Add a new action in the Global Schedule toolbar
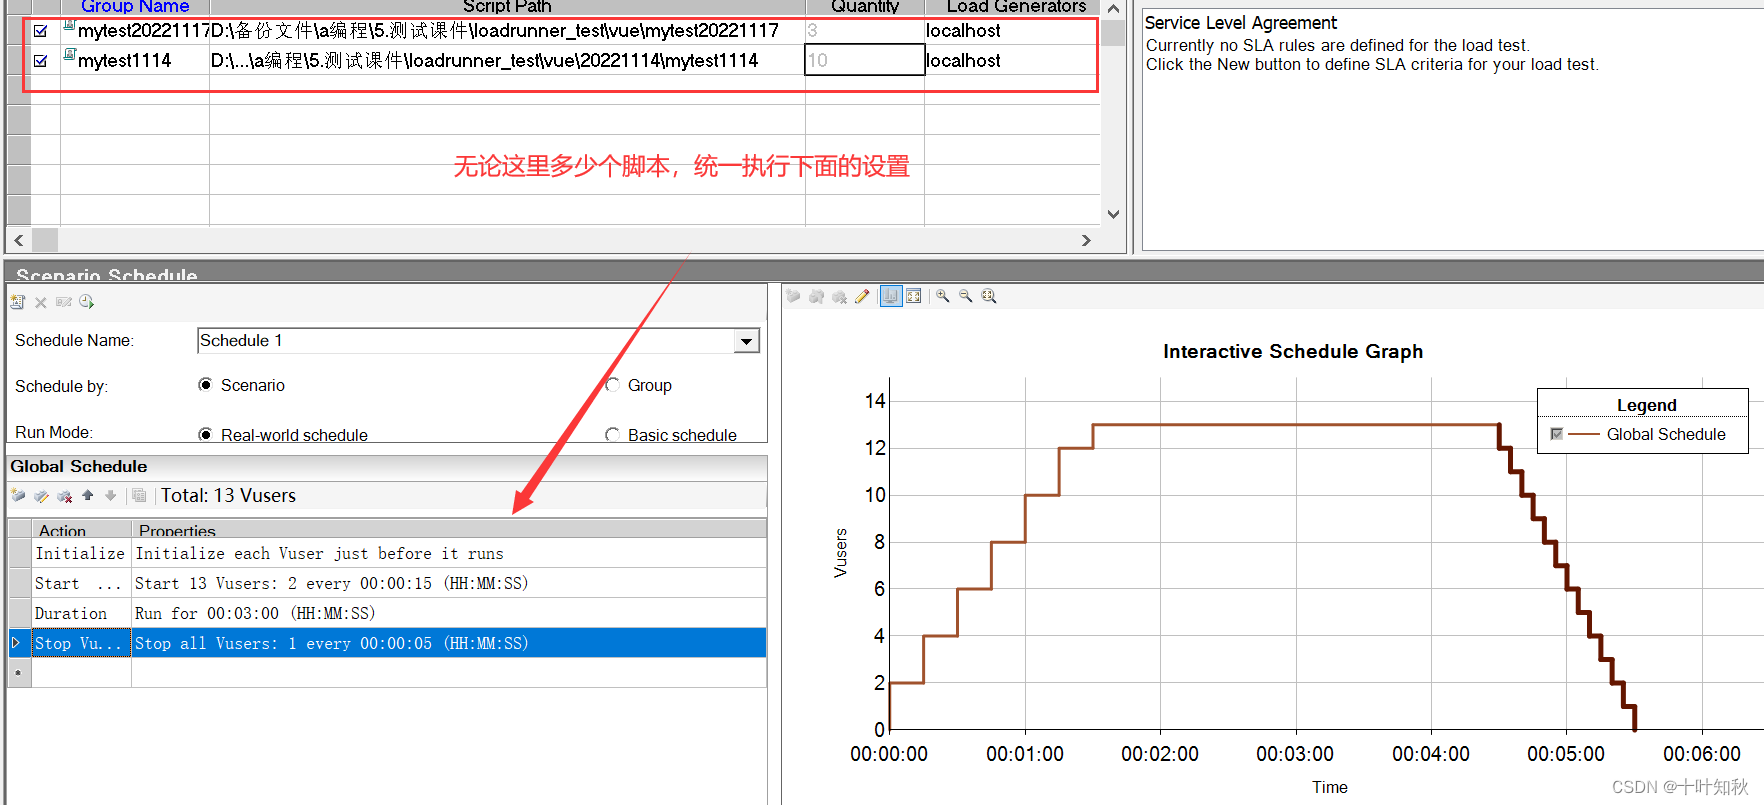This screenshot has width=1764, height=805. (x=18, y=496)
